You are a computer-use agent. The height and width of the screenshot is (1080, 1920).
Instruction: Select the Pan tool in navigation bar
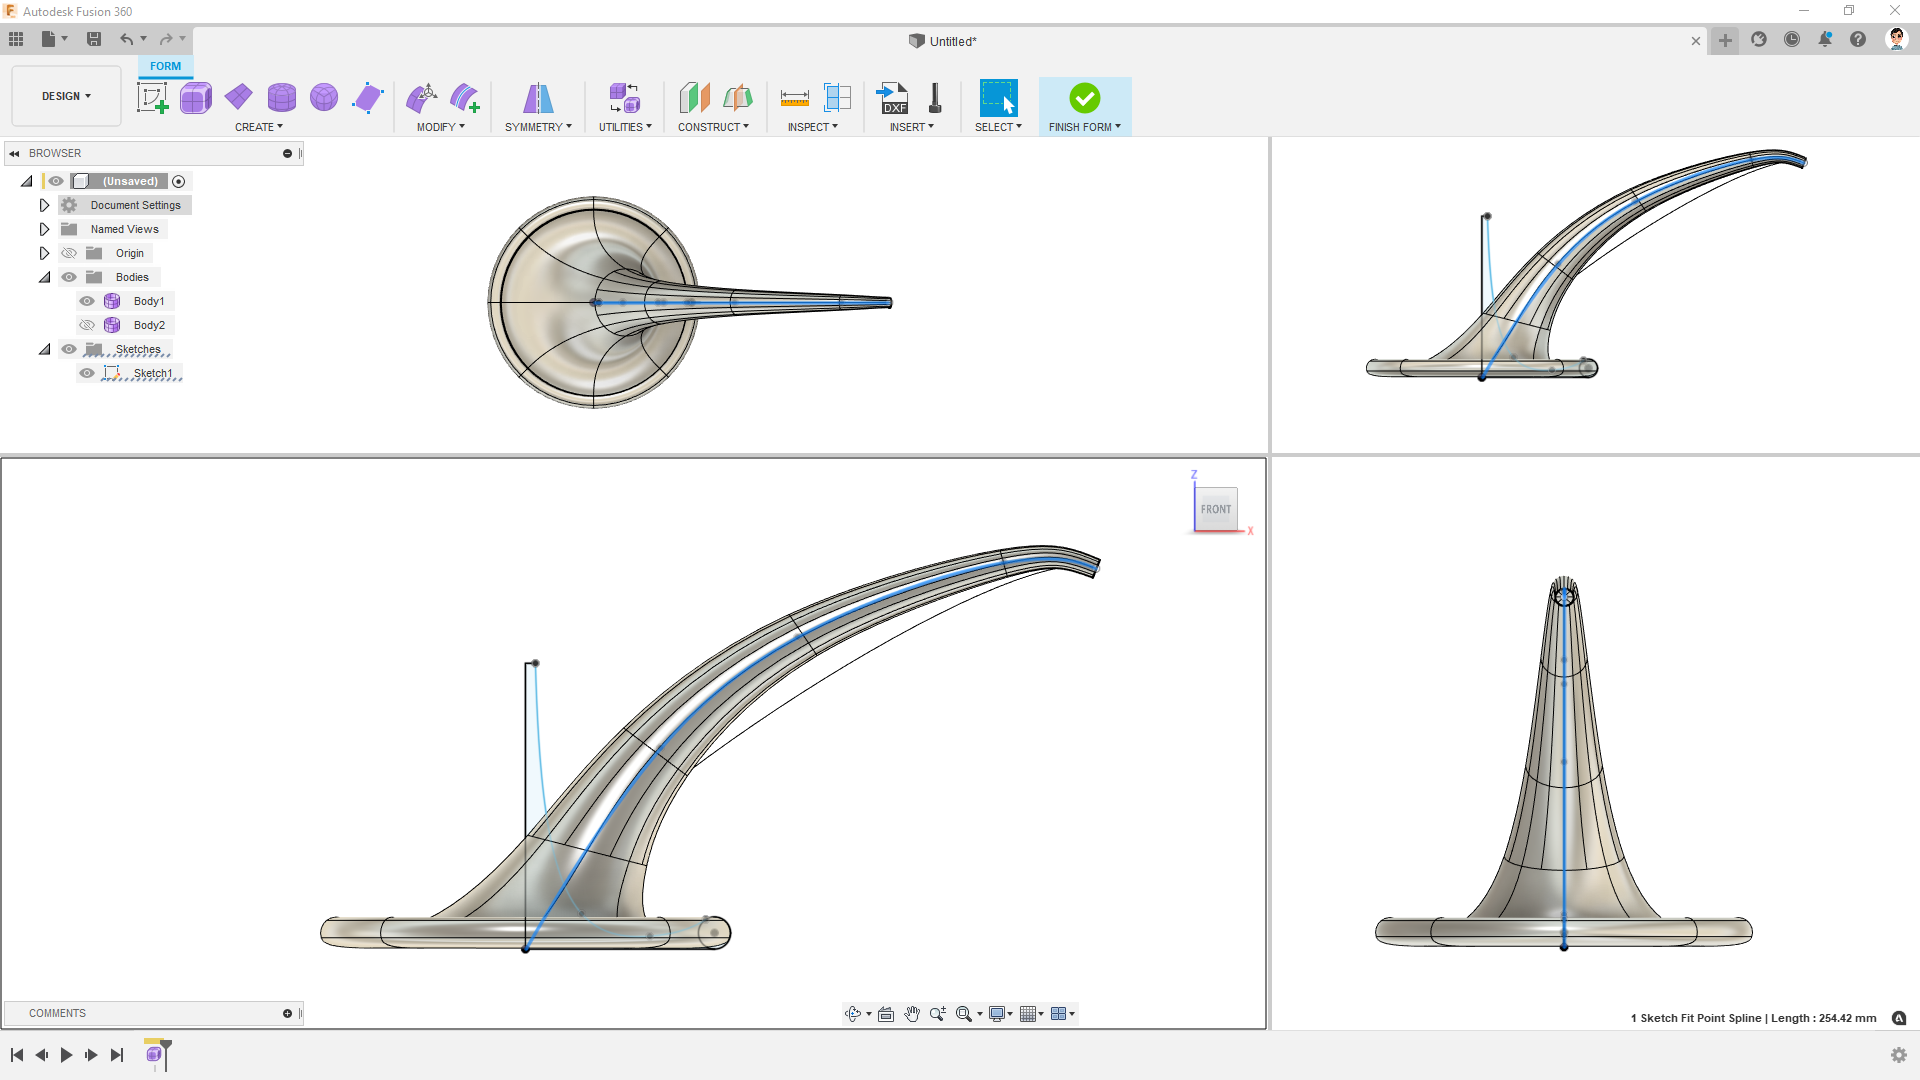click(911, 1013)
